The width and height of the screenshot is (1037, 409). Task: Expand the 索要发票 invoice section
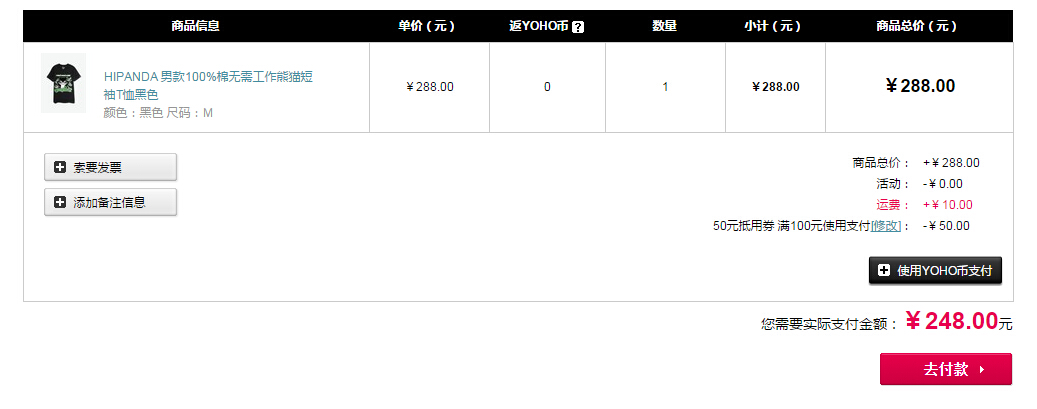tap(110, 167)
